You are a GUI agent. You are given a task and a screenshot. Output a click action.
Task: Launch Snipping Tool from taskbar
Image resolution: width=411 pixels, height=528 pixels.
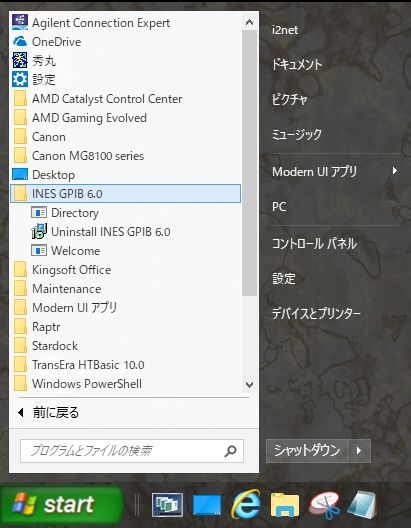[325, 505]
